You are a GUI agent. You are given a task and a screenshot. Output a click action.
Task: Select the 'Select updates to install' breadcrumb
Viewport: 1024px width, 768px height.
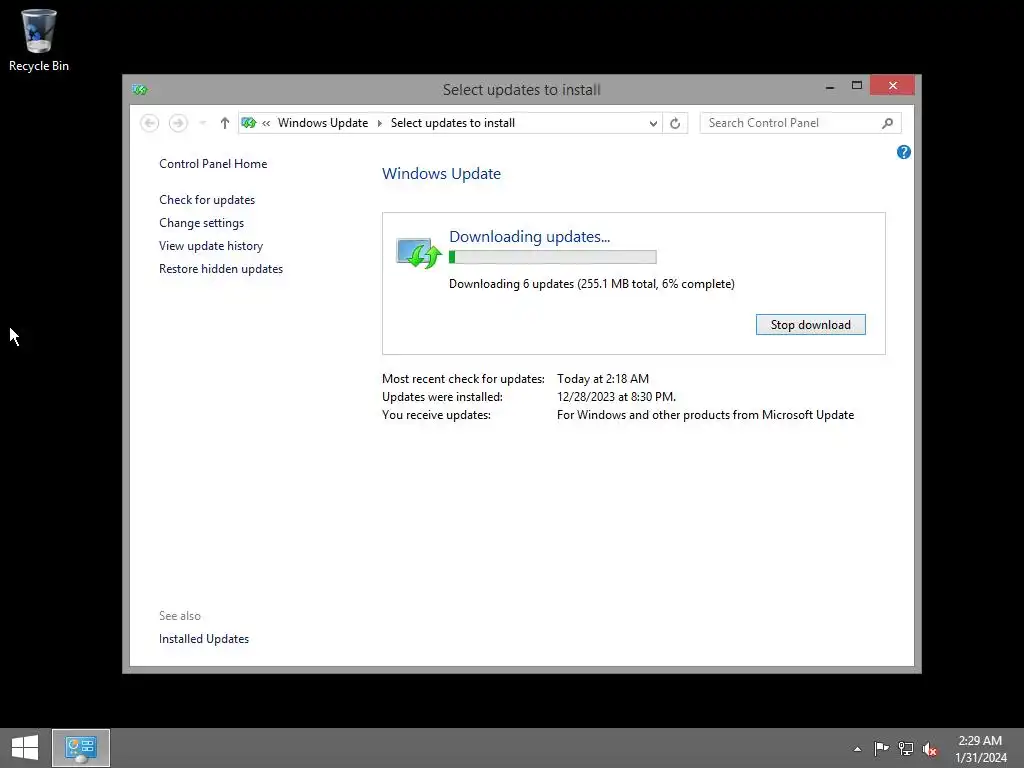click(x=453, y=123)
